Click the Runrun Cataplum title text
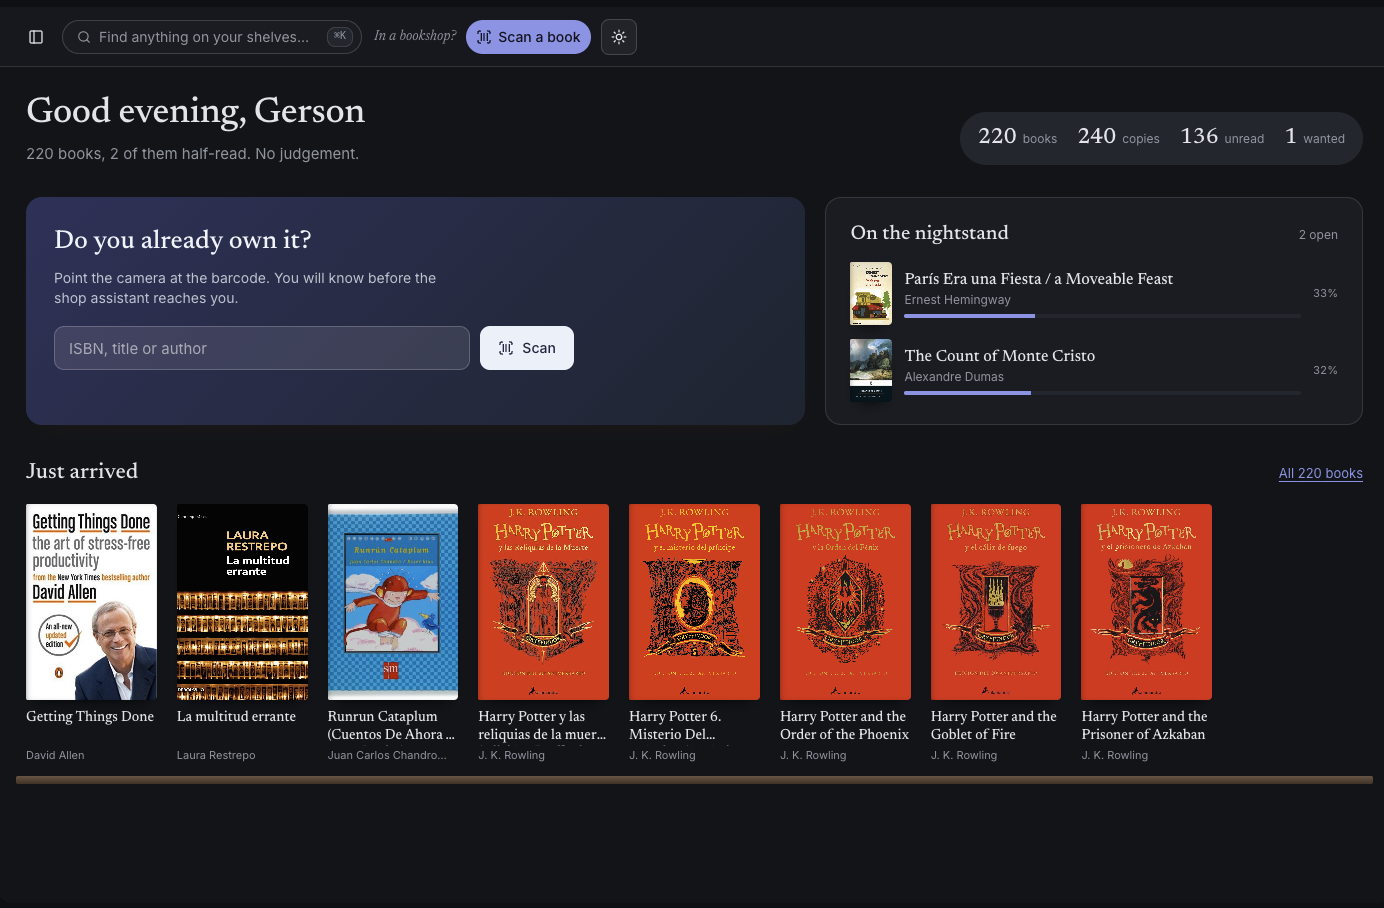The width and height of the screenshot is (1384, 908). tap(391, 725)
